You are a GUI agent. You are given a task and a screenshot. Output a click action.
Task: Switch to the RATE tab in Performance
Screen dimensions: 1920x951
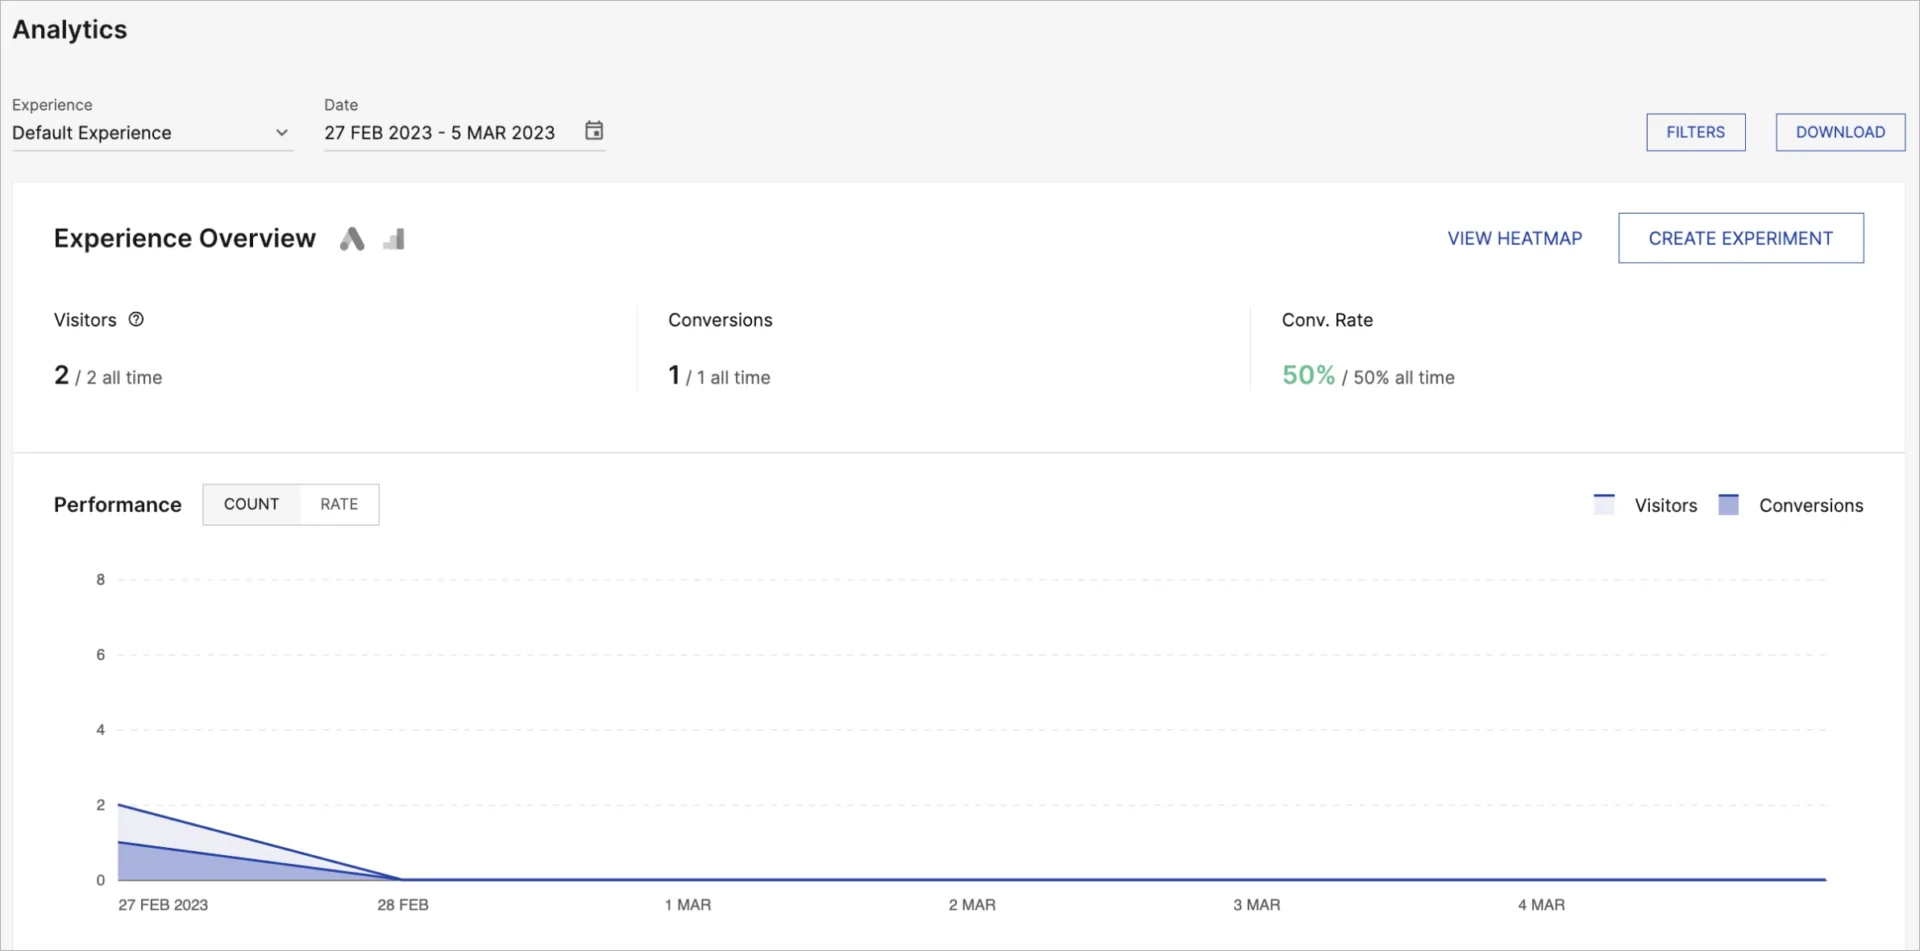click(338, 504)
